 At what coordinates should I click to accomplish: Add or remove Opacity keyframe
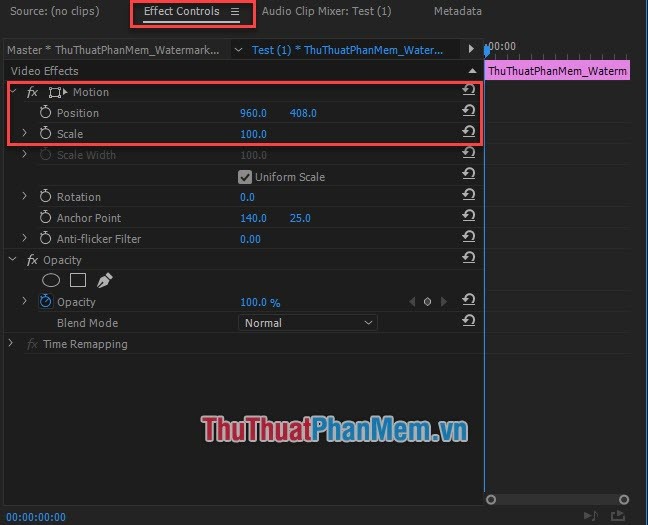tap(427, 302)
